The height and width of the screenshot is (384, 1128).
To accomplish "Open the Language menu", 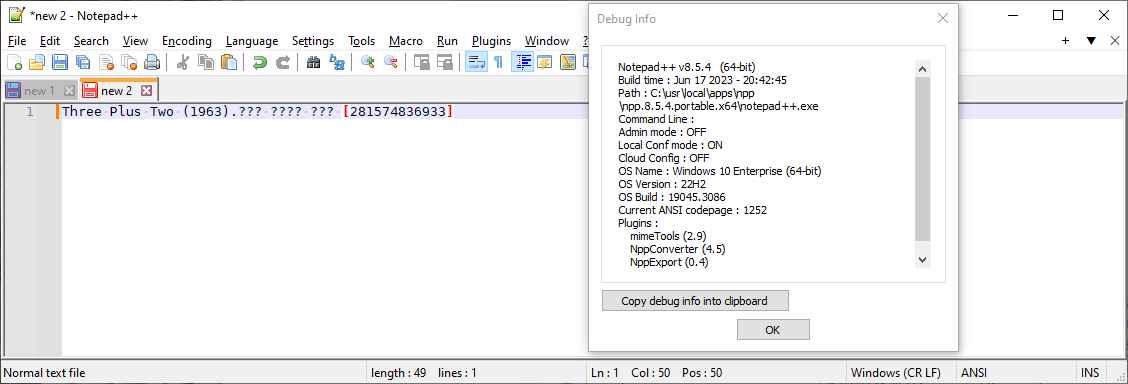I will click(252, 41).
